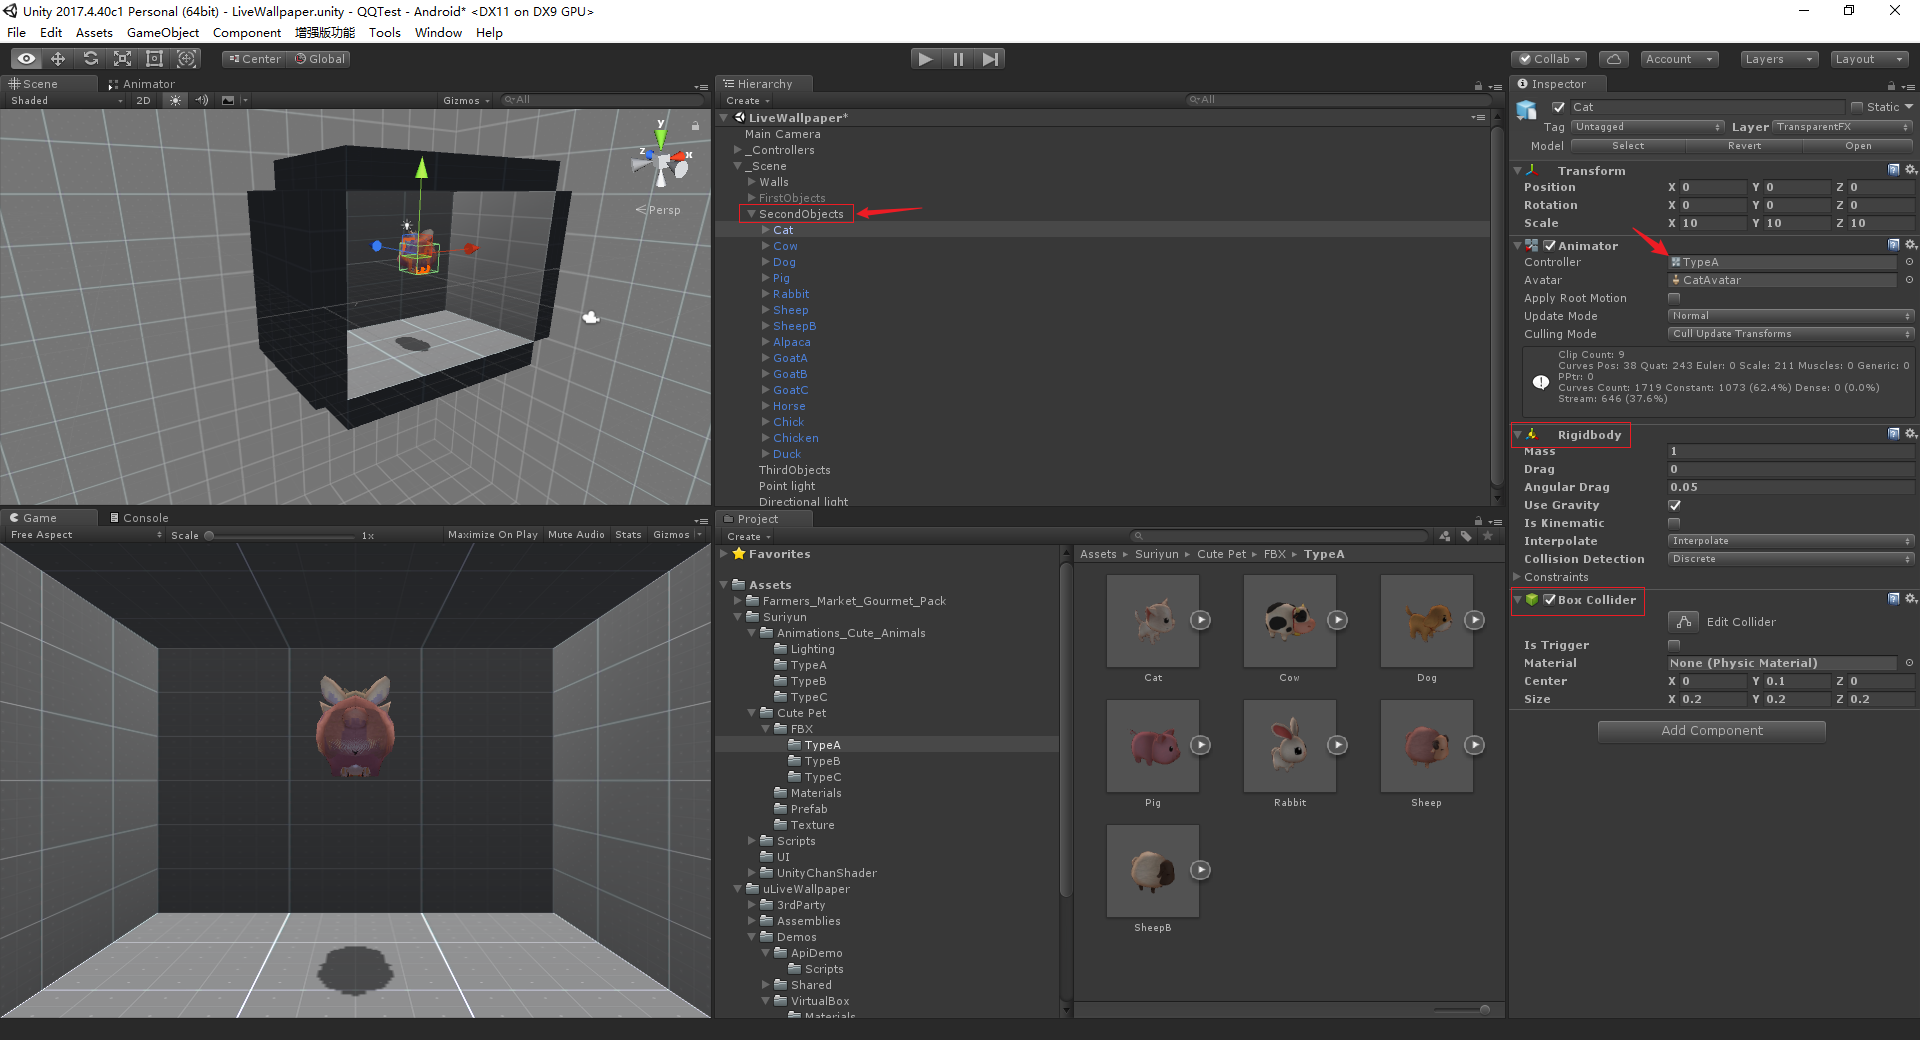Open Rigidbody component gear menu
Image resolution: width=1920 pixels, height=1040 pixels.
click(1910, 434)
